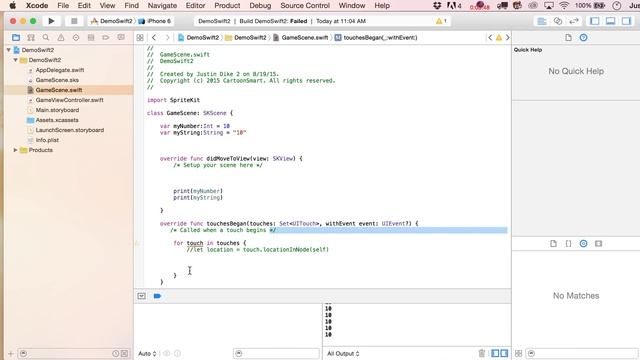This screenshot has width=640, height=360.
Task: Show the Media library
Action: (x=598, y=244)
